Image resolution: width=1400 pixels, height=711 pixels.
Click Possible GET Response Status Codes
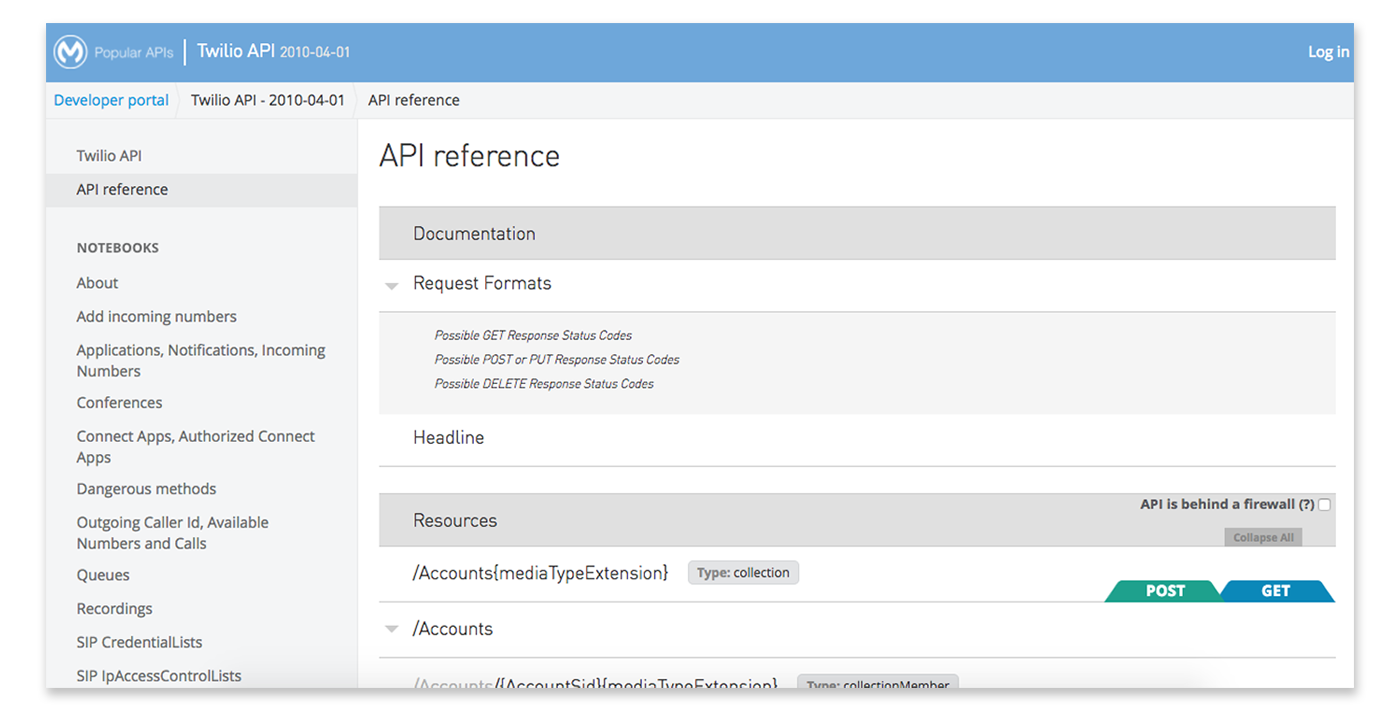pos(534,335)
